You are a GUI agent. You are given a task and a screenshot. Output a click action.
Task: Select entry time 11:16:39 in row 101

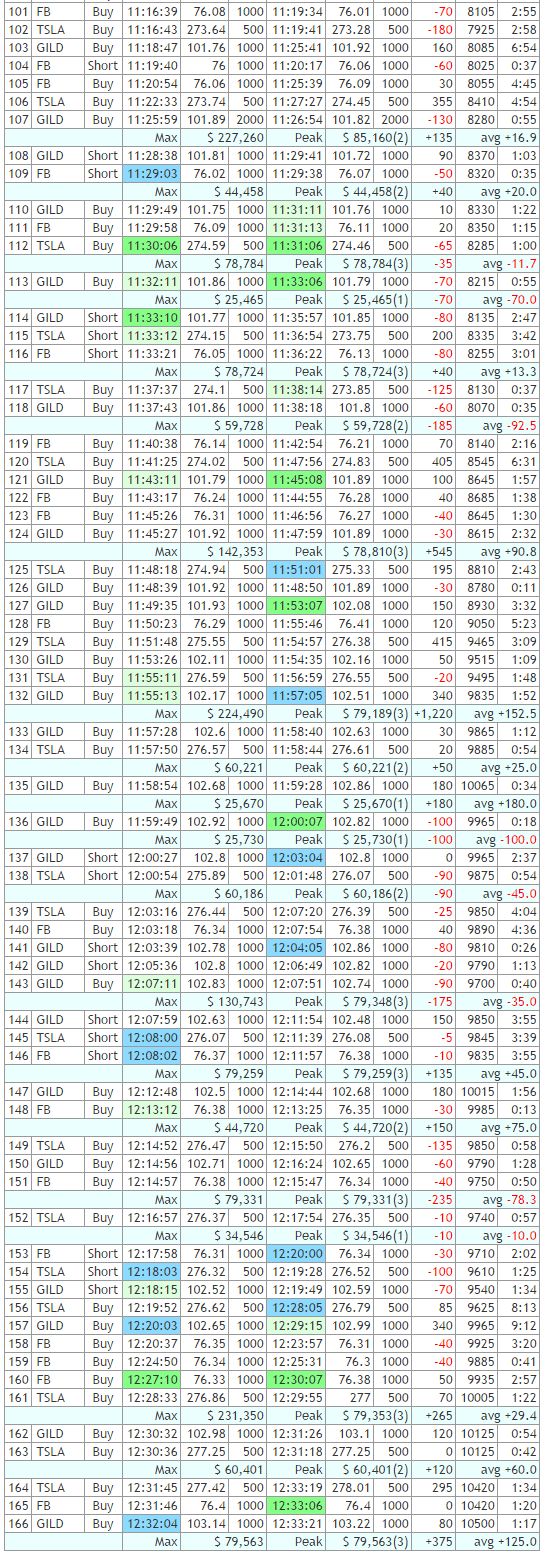(152, 11)
